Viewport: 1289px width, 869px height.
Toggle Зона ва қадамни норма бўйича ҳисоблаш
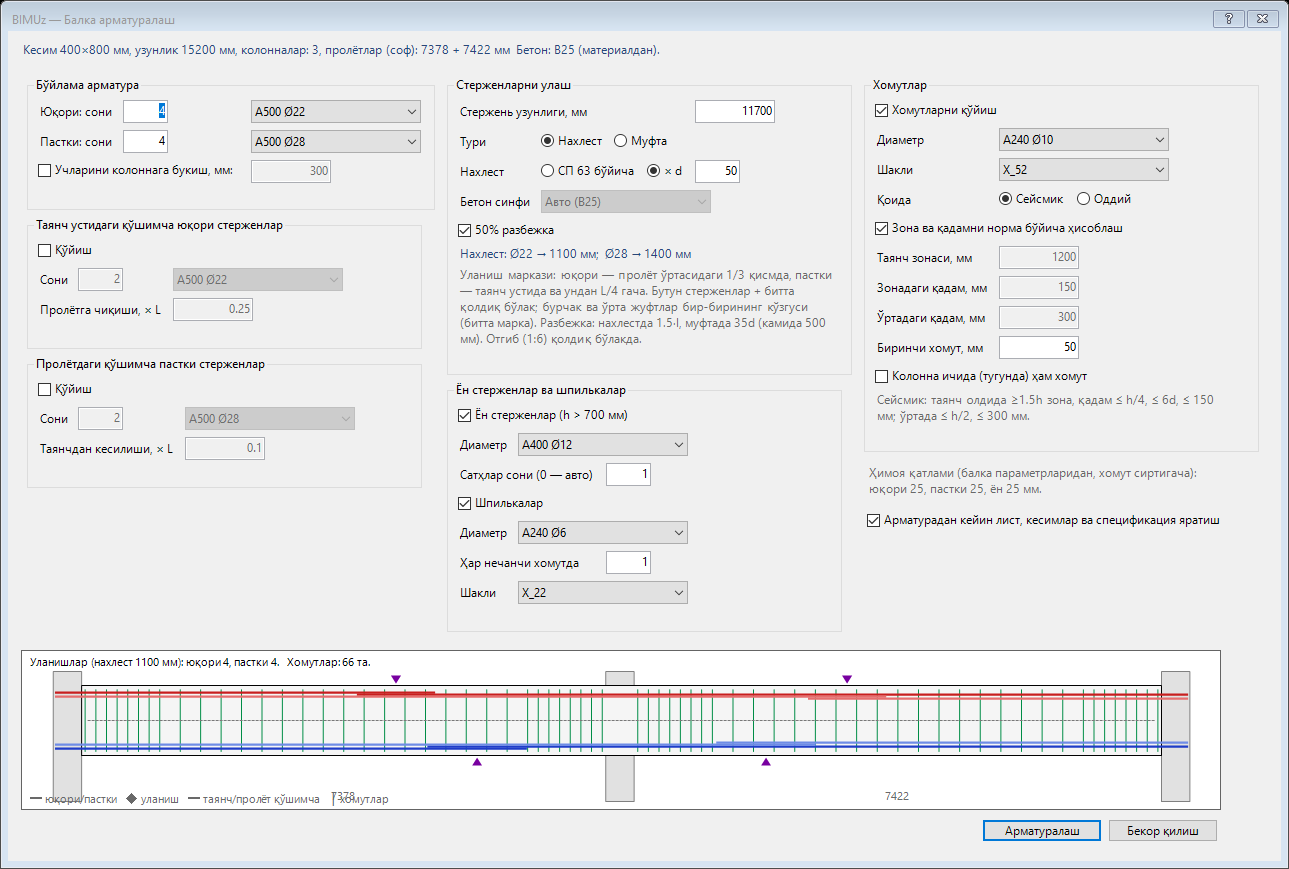point(881,228)
